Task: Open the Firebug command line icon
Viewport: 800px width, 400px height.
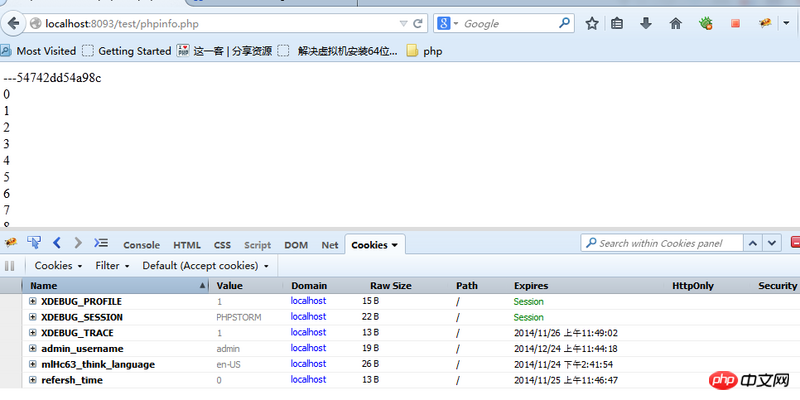Action: 101,243
